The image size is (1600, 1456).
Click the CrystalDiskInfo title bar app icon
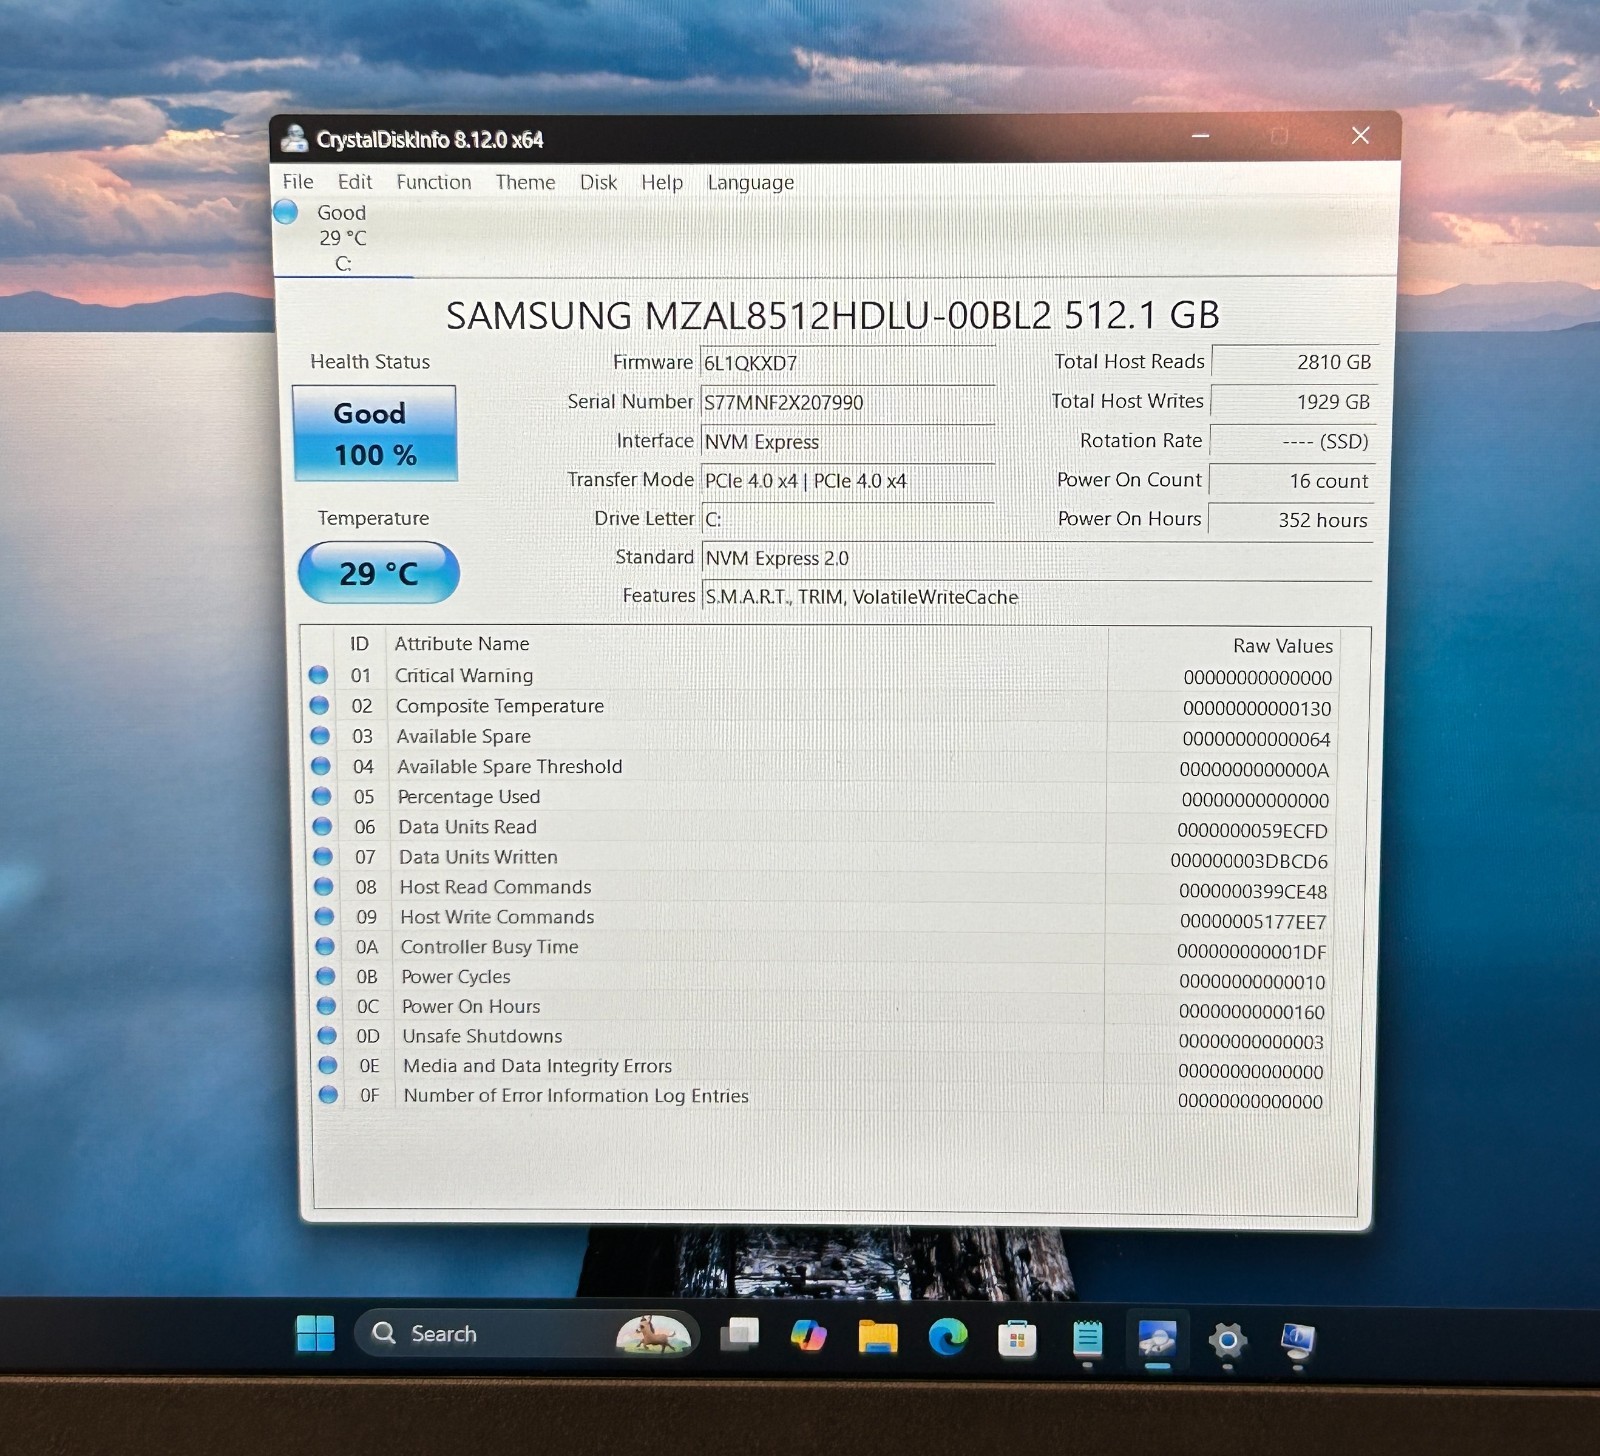click(294, 138)
